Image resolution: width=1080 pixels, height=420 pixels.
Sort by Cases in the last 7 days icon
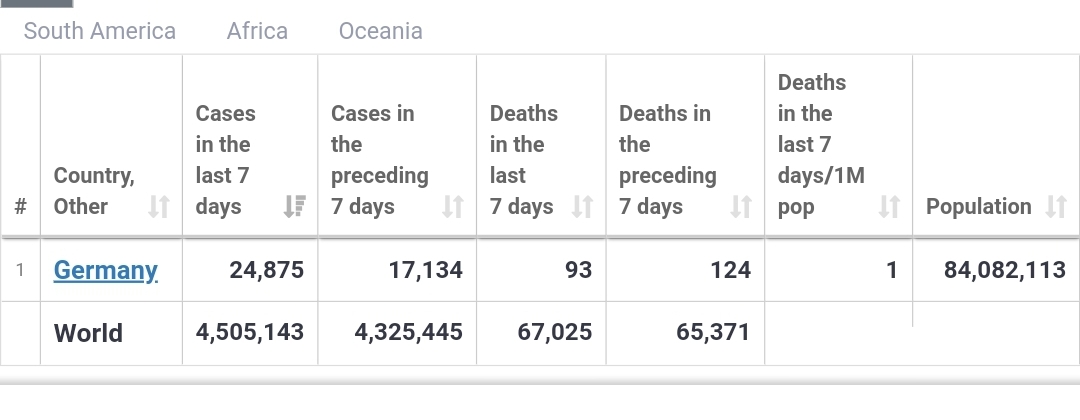[x=295, y=207]
